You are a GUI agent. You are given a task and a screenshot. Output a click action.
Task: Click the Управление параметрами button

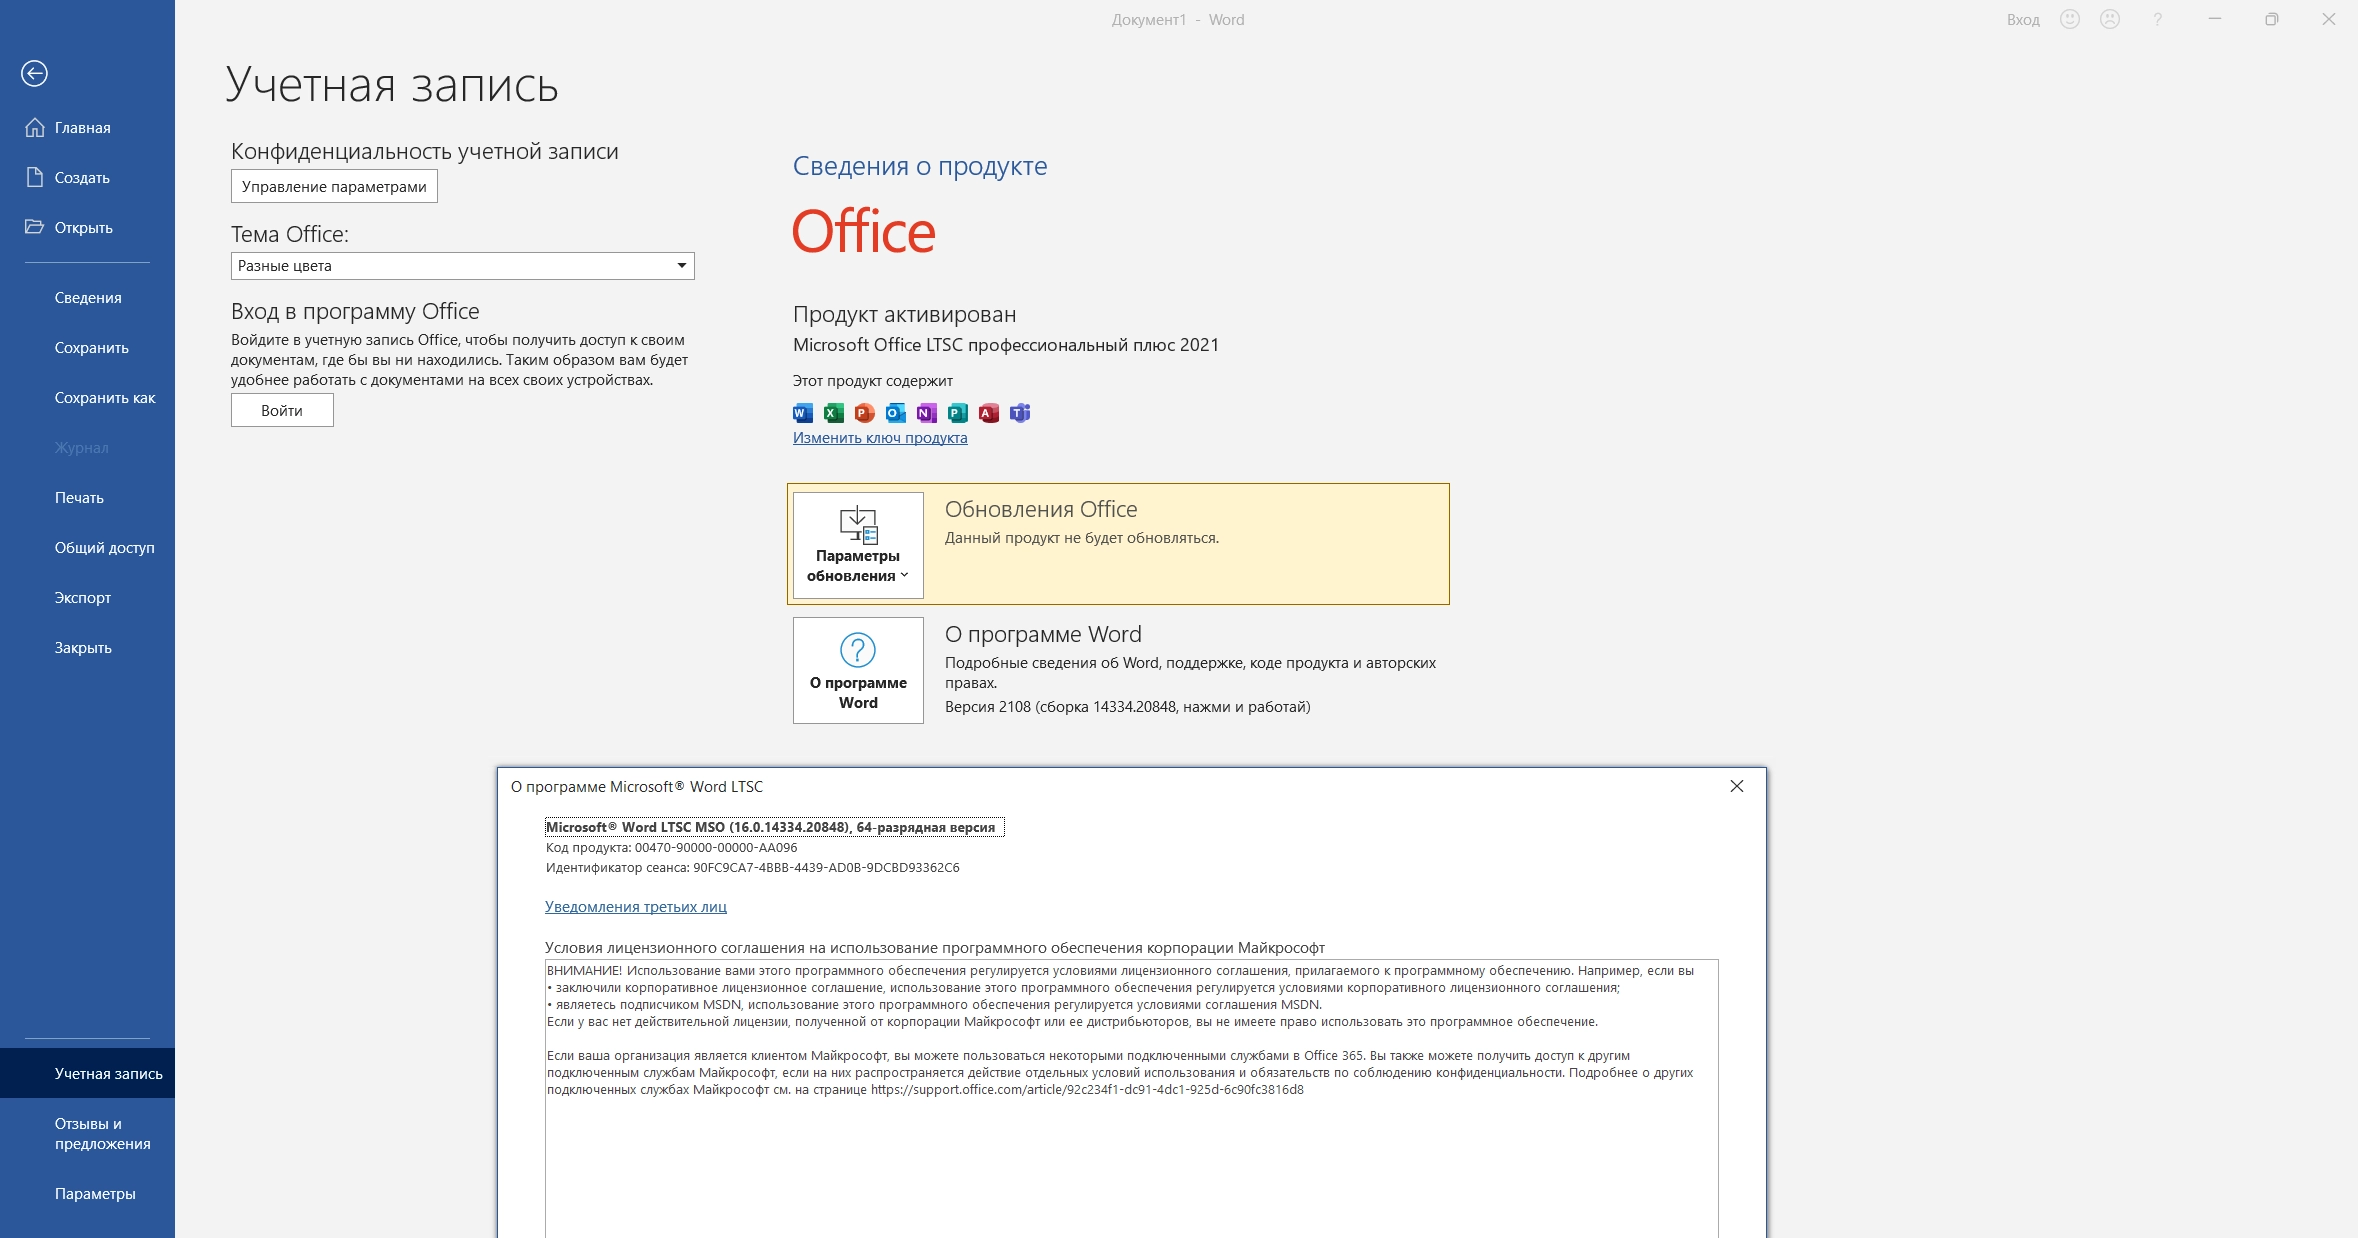(334, 186)
